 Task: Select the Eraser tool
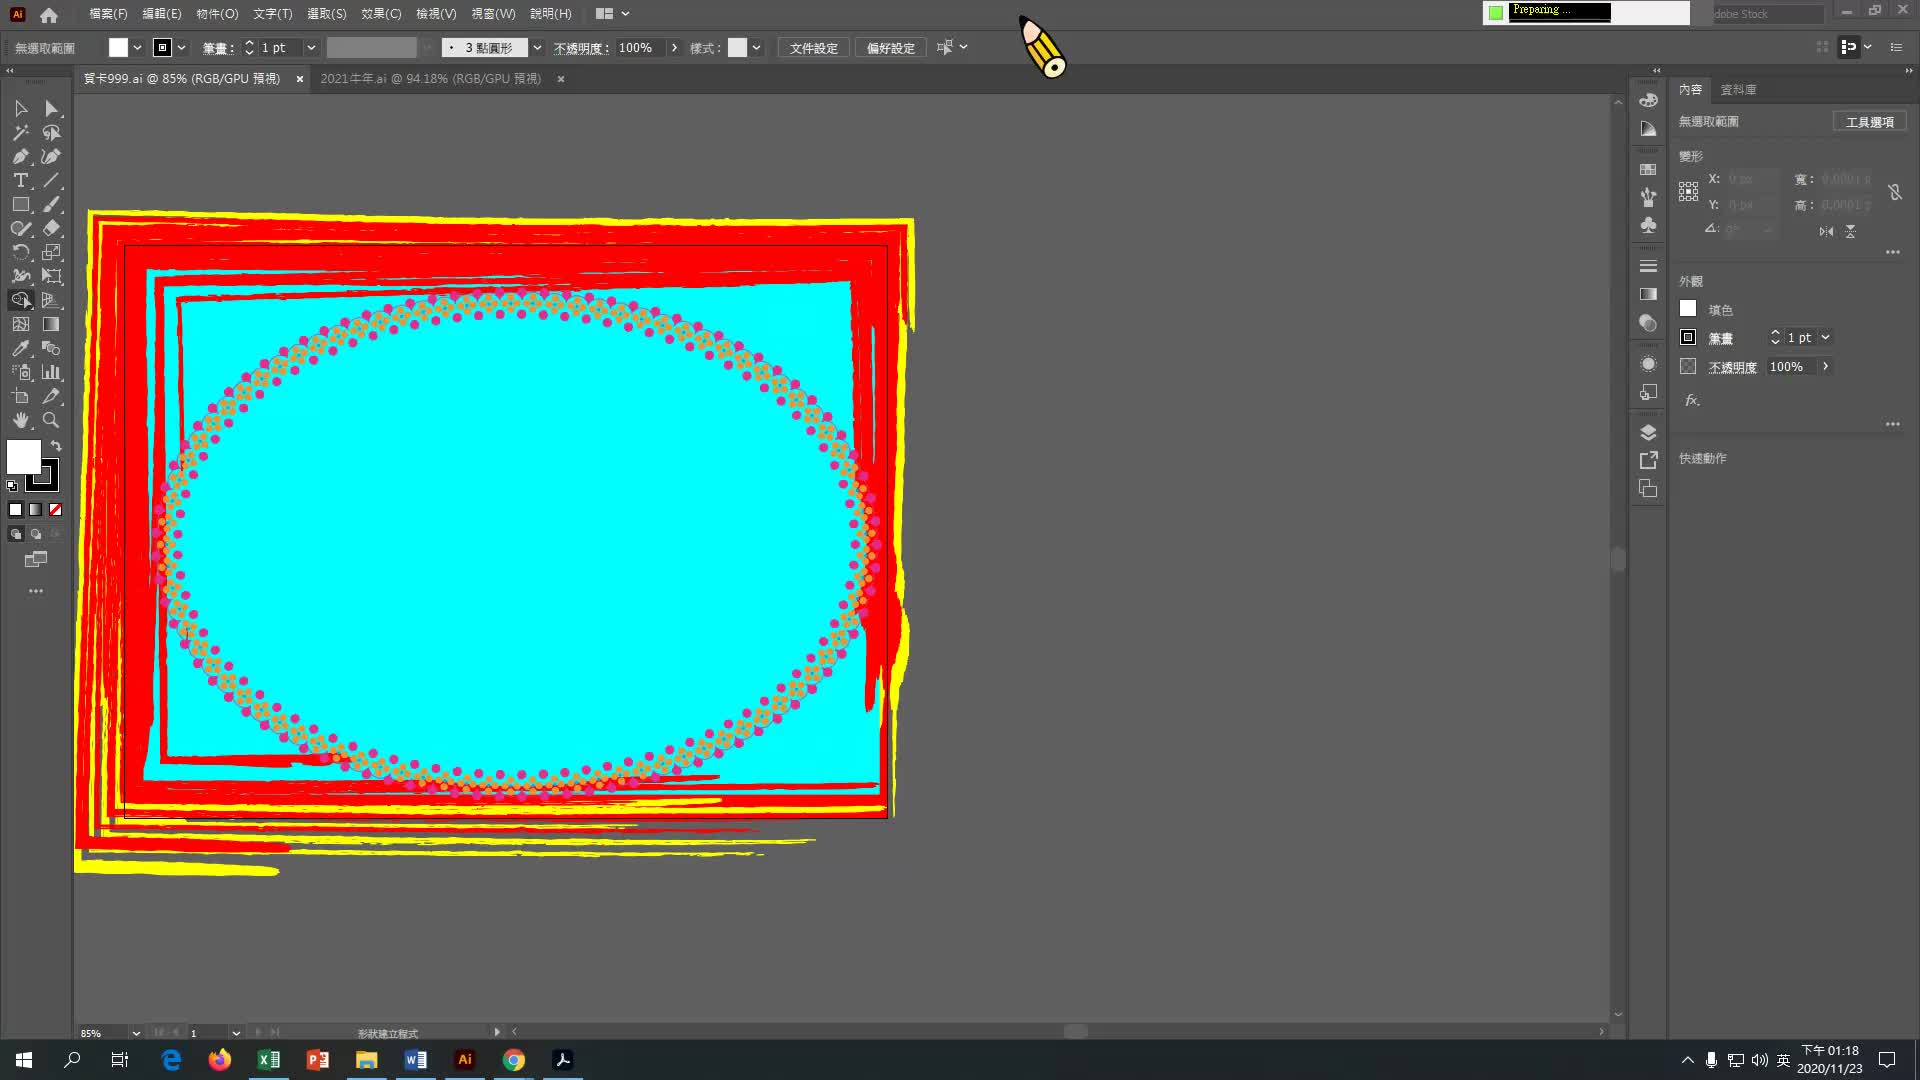[x=51, y=229]
